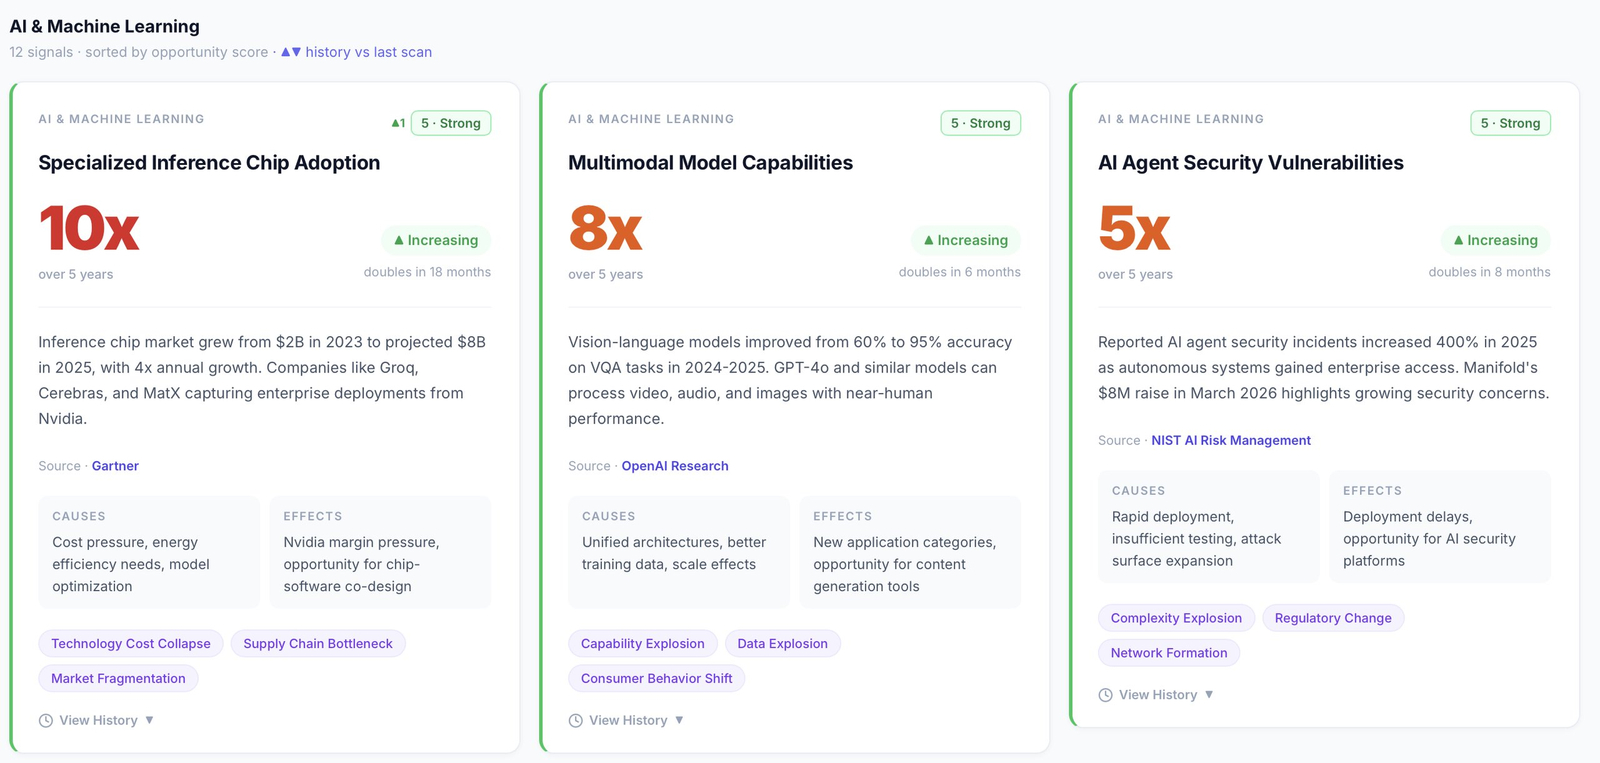Click clock icon on Multimodal Model Capabilities card
The width and height of the screenshot is (1600, 763).
point(576,721)
